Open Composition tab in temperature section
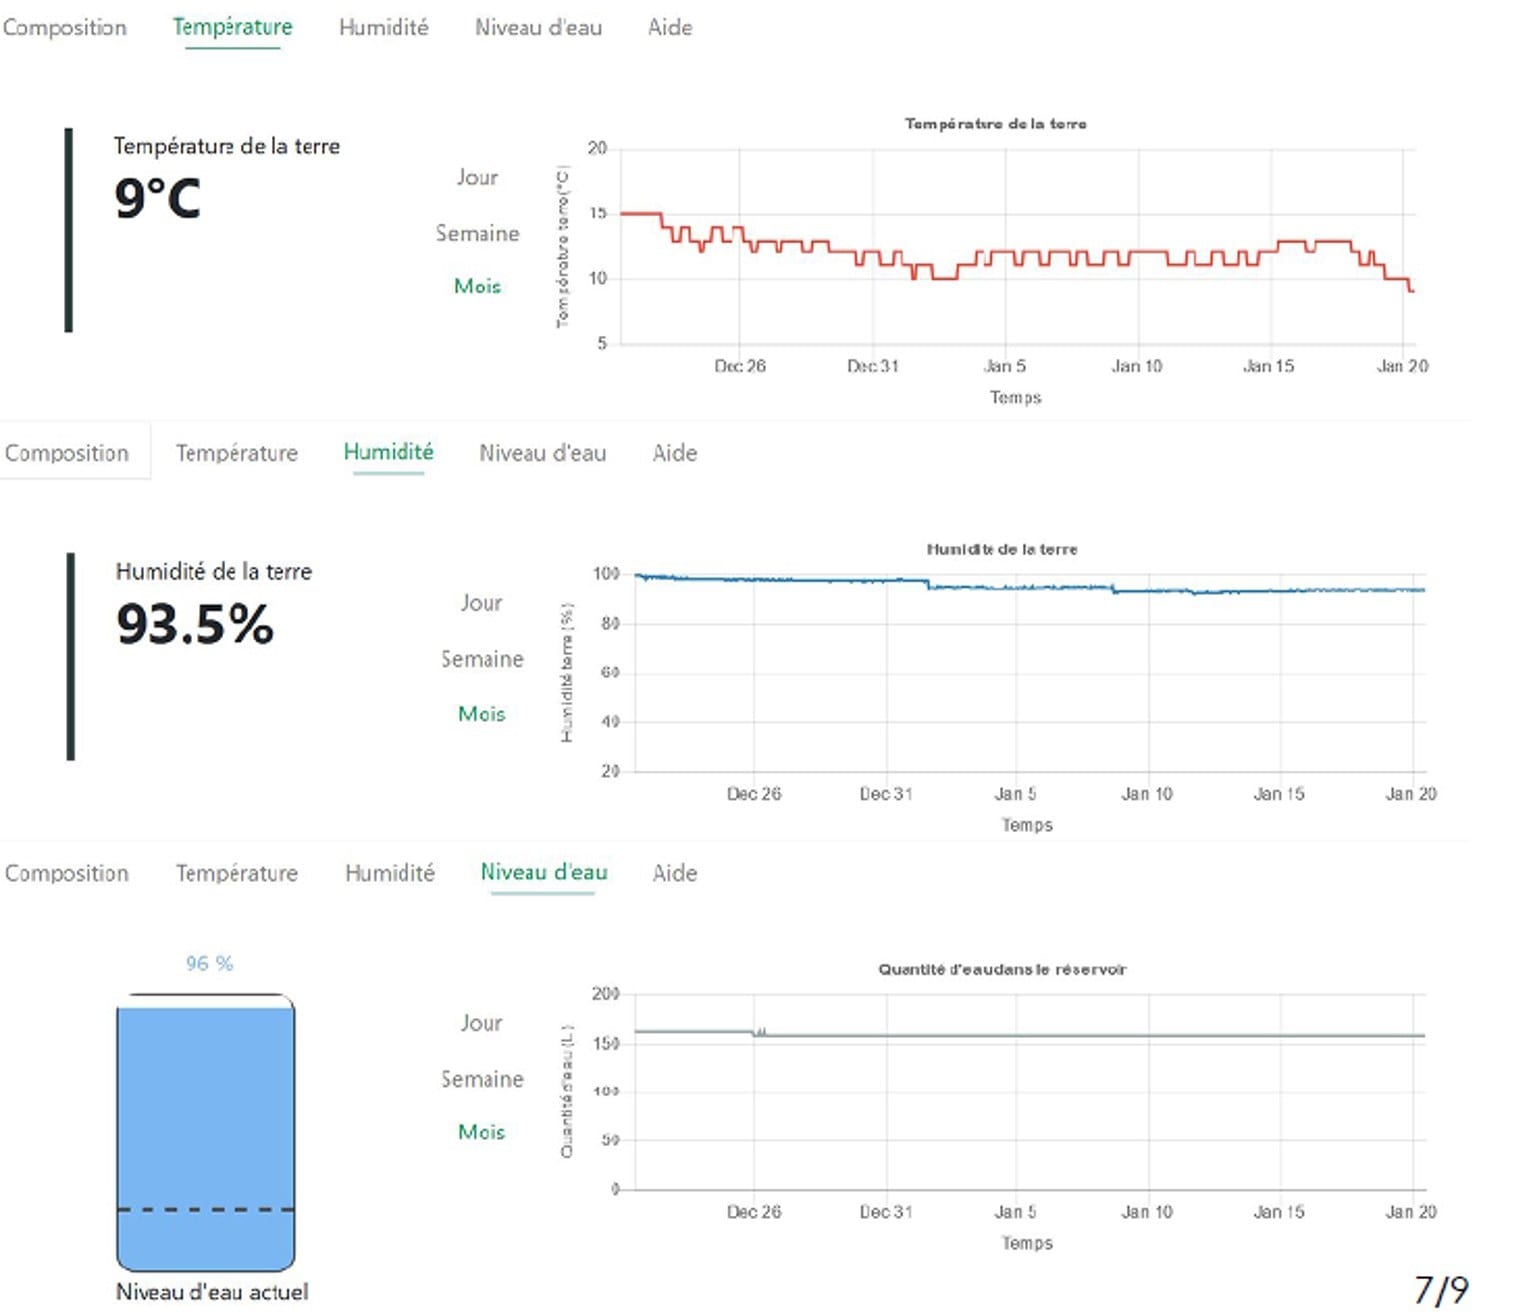This screenshot has width=1533, height=1314. (x=65, y=27)
